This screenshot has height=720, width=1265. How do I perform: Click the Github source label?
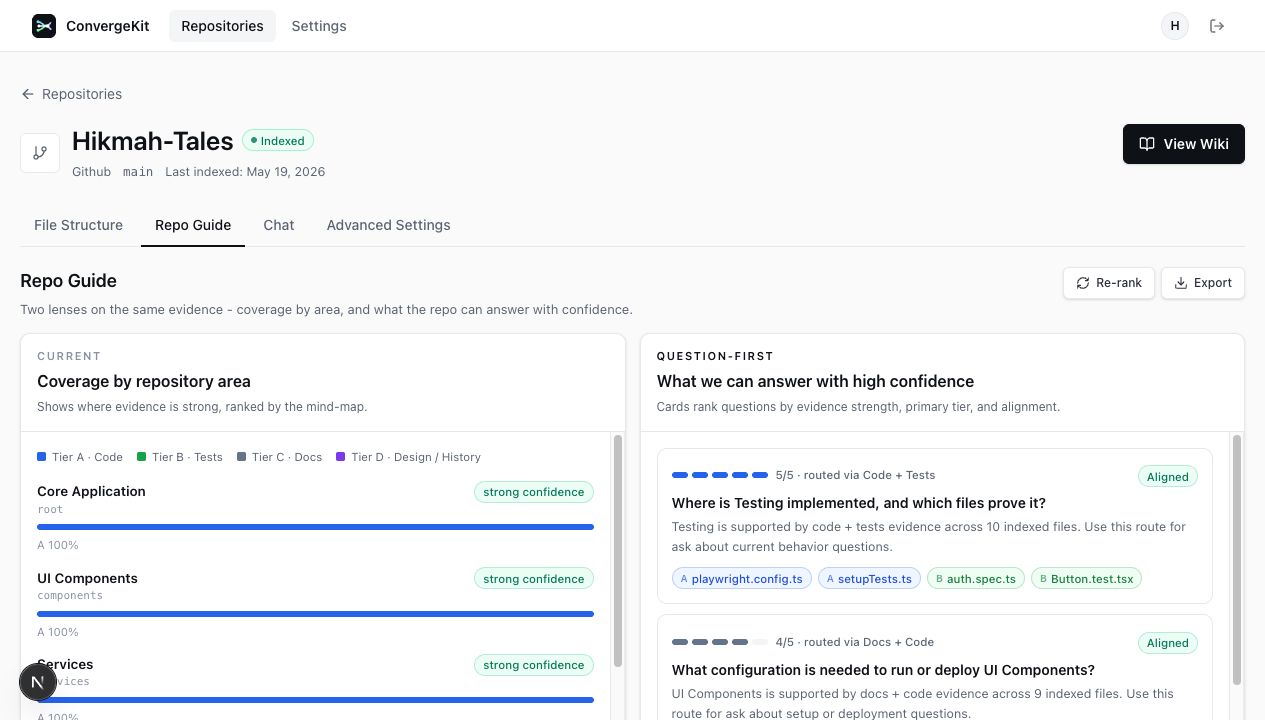92,172
